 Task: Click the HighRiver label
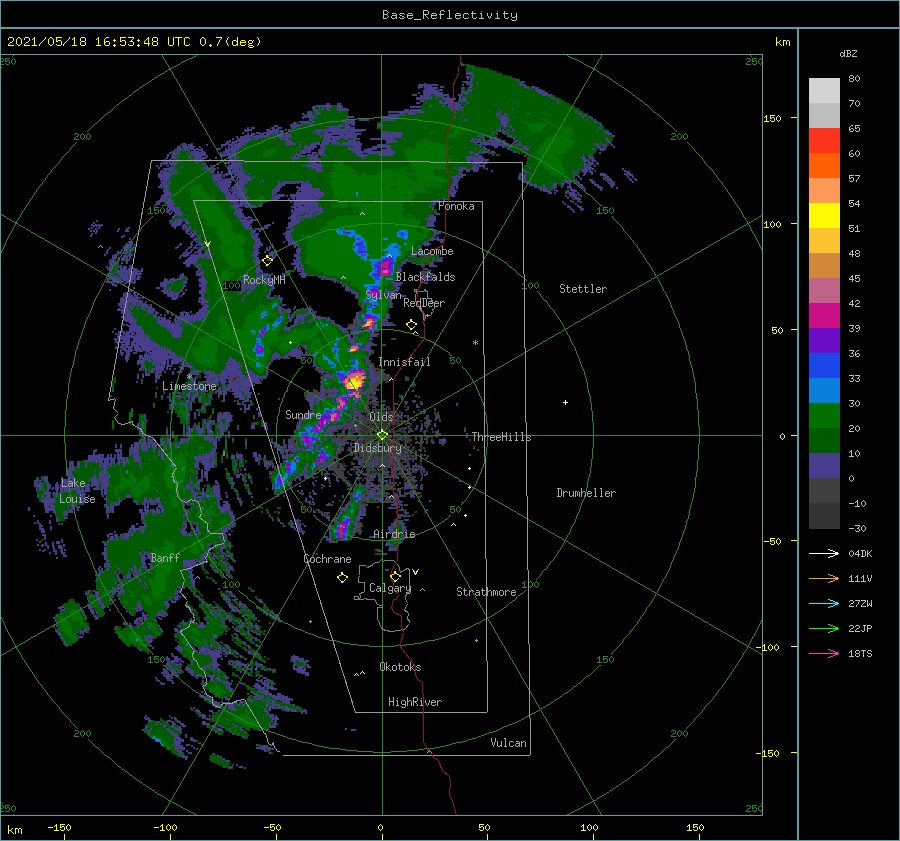tap(415, 702)
